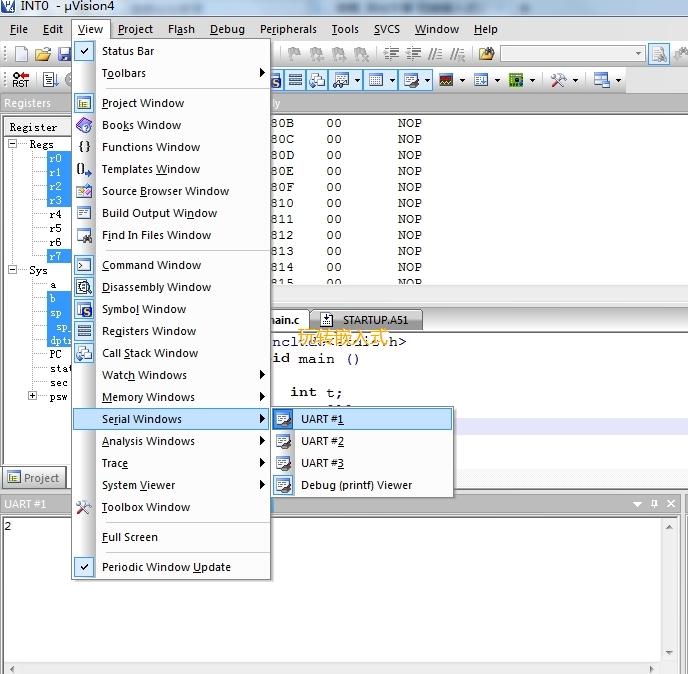Open UART #1 panel options arrow
The image size is (688, 674).
click(x=638, y=504)
